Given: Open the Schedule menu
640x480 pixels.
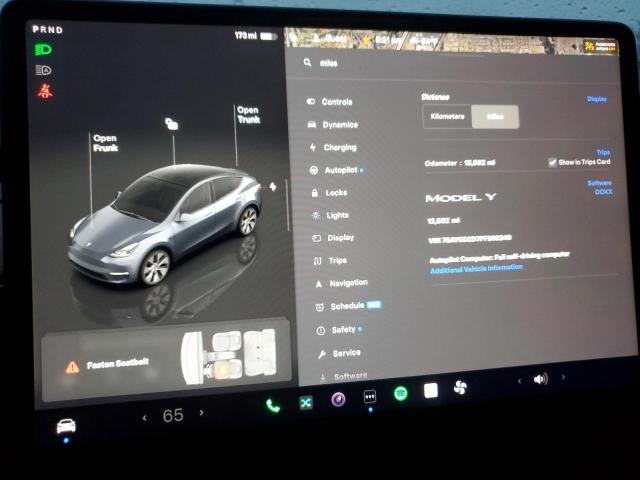Looking at the screenshot, I should pyautogui.click(x=348, y=306).
